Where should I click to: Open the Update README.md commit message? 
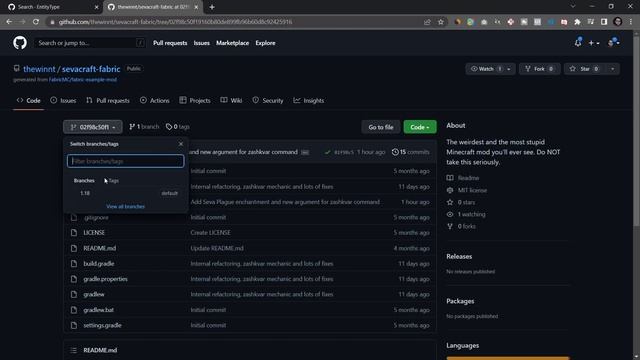point(217,248)
